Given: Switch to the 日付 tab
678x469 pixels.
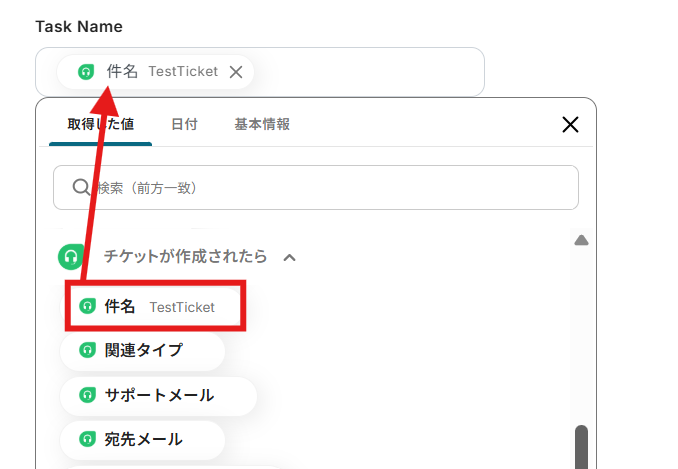Looking at the screenshot, I should pyautogui.click(x=184, y=124).
